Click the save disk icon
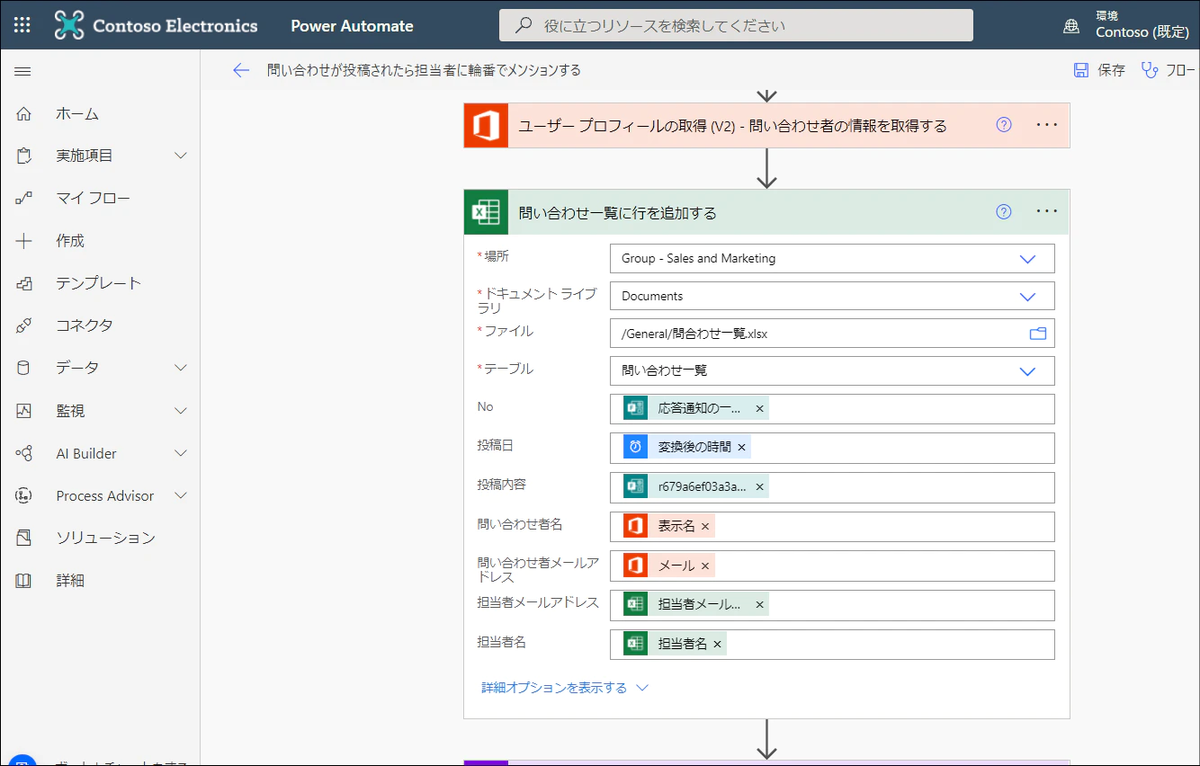This screenshot has height=766, width=1200. pyautogui.click(x=1081, y=70)
